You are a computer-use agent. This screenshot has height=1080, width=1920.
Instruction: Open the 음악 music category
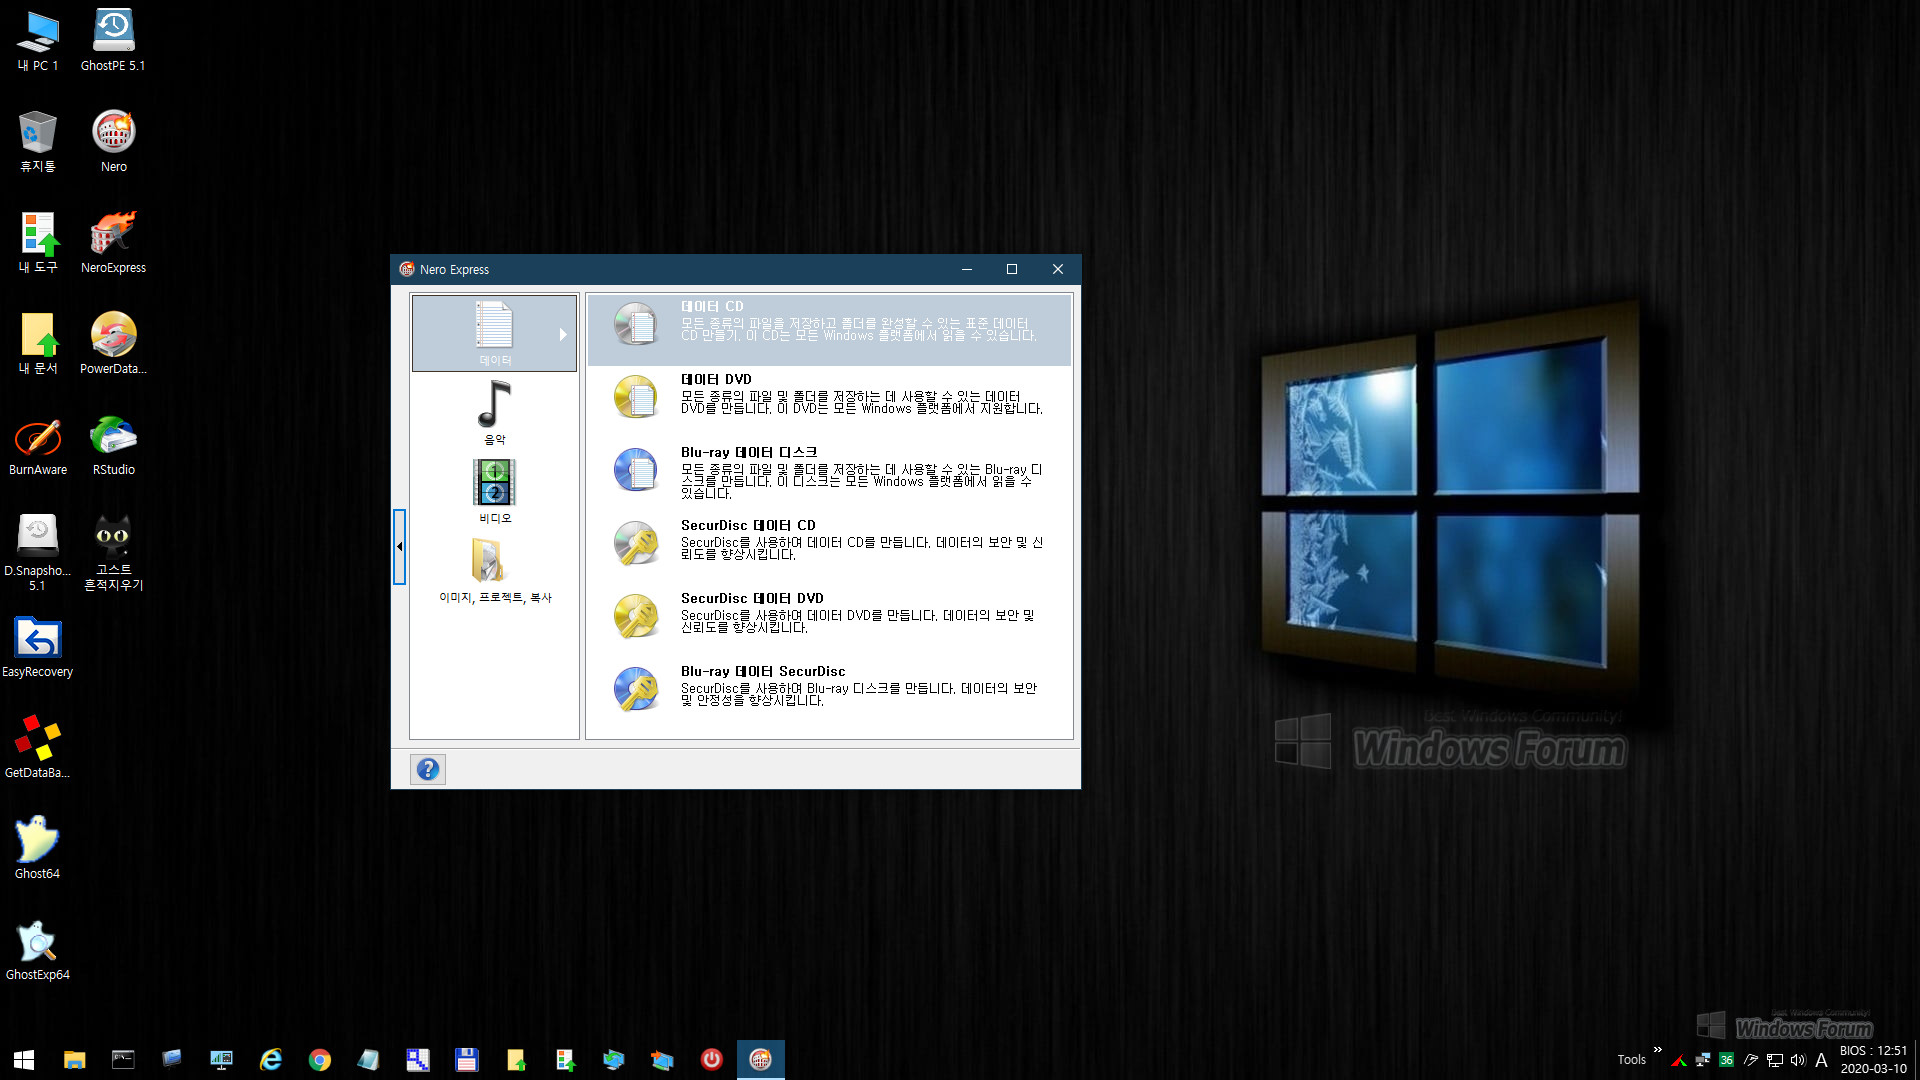(494, 412)
